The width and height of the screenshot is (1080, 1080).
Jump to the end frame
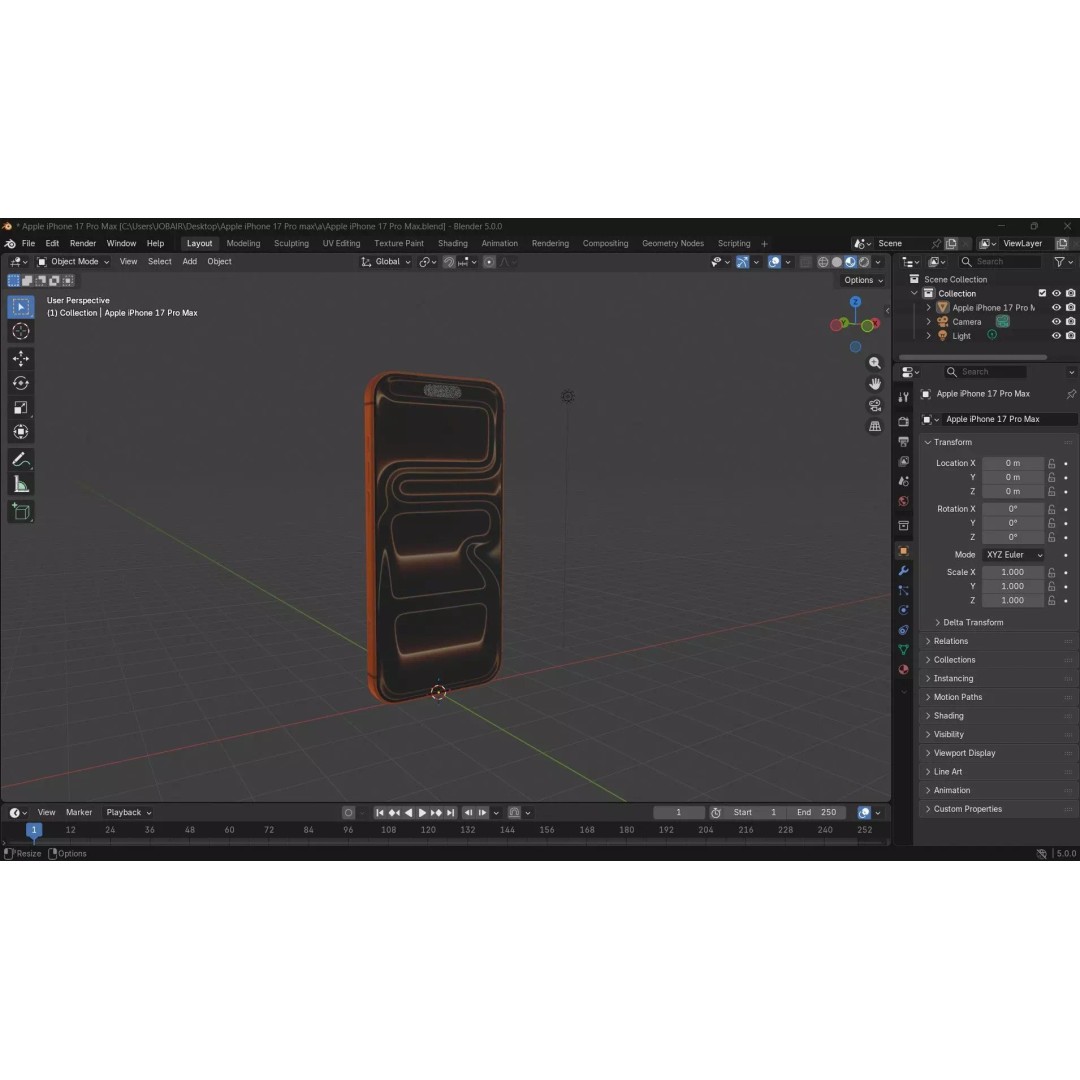pyautogui.click(x=450, y=813)
